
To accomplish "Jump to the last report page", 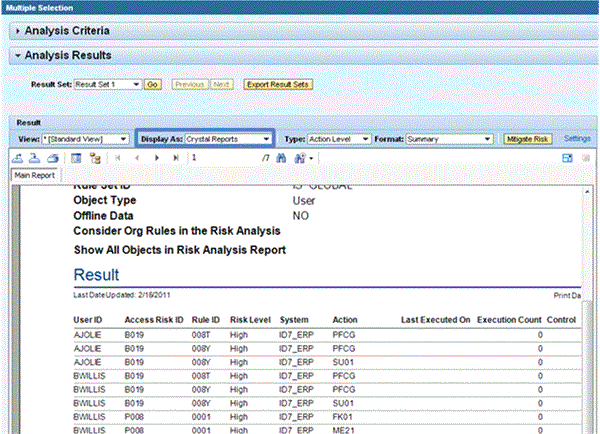I will [x=176, y=158].
